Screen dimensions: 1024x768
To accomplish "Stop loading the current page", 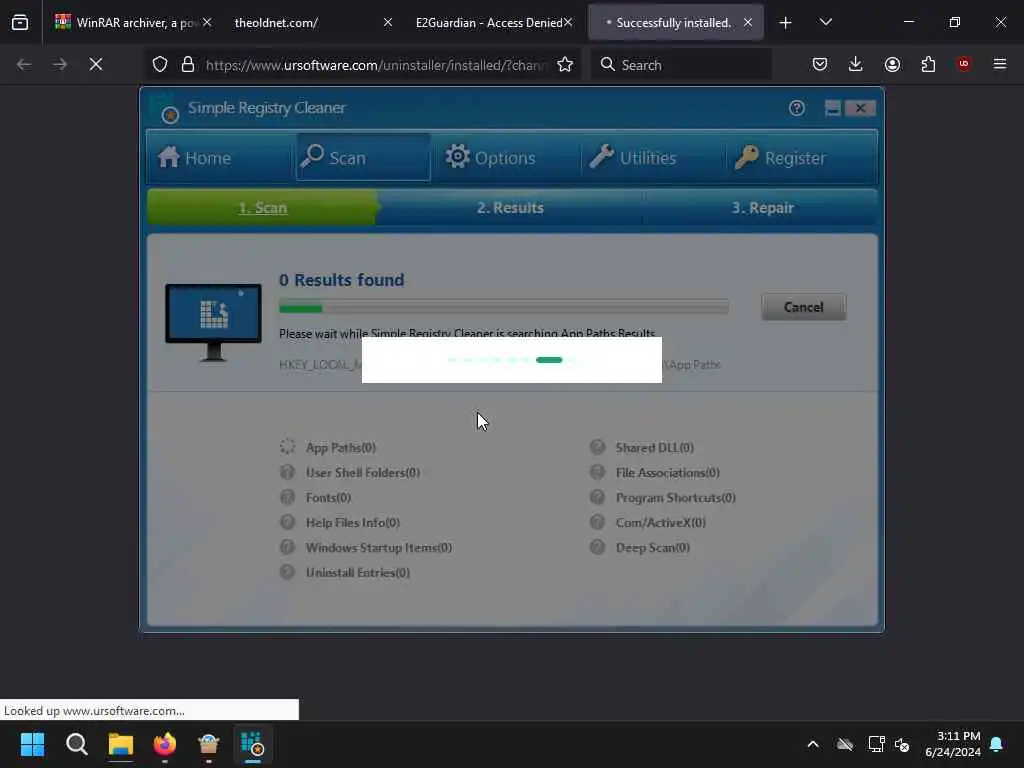I will click(x=96, y=64).
